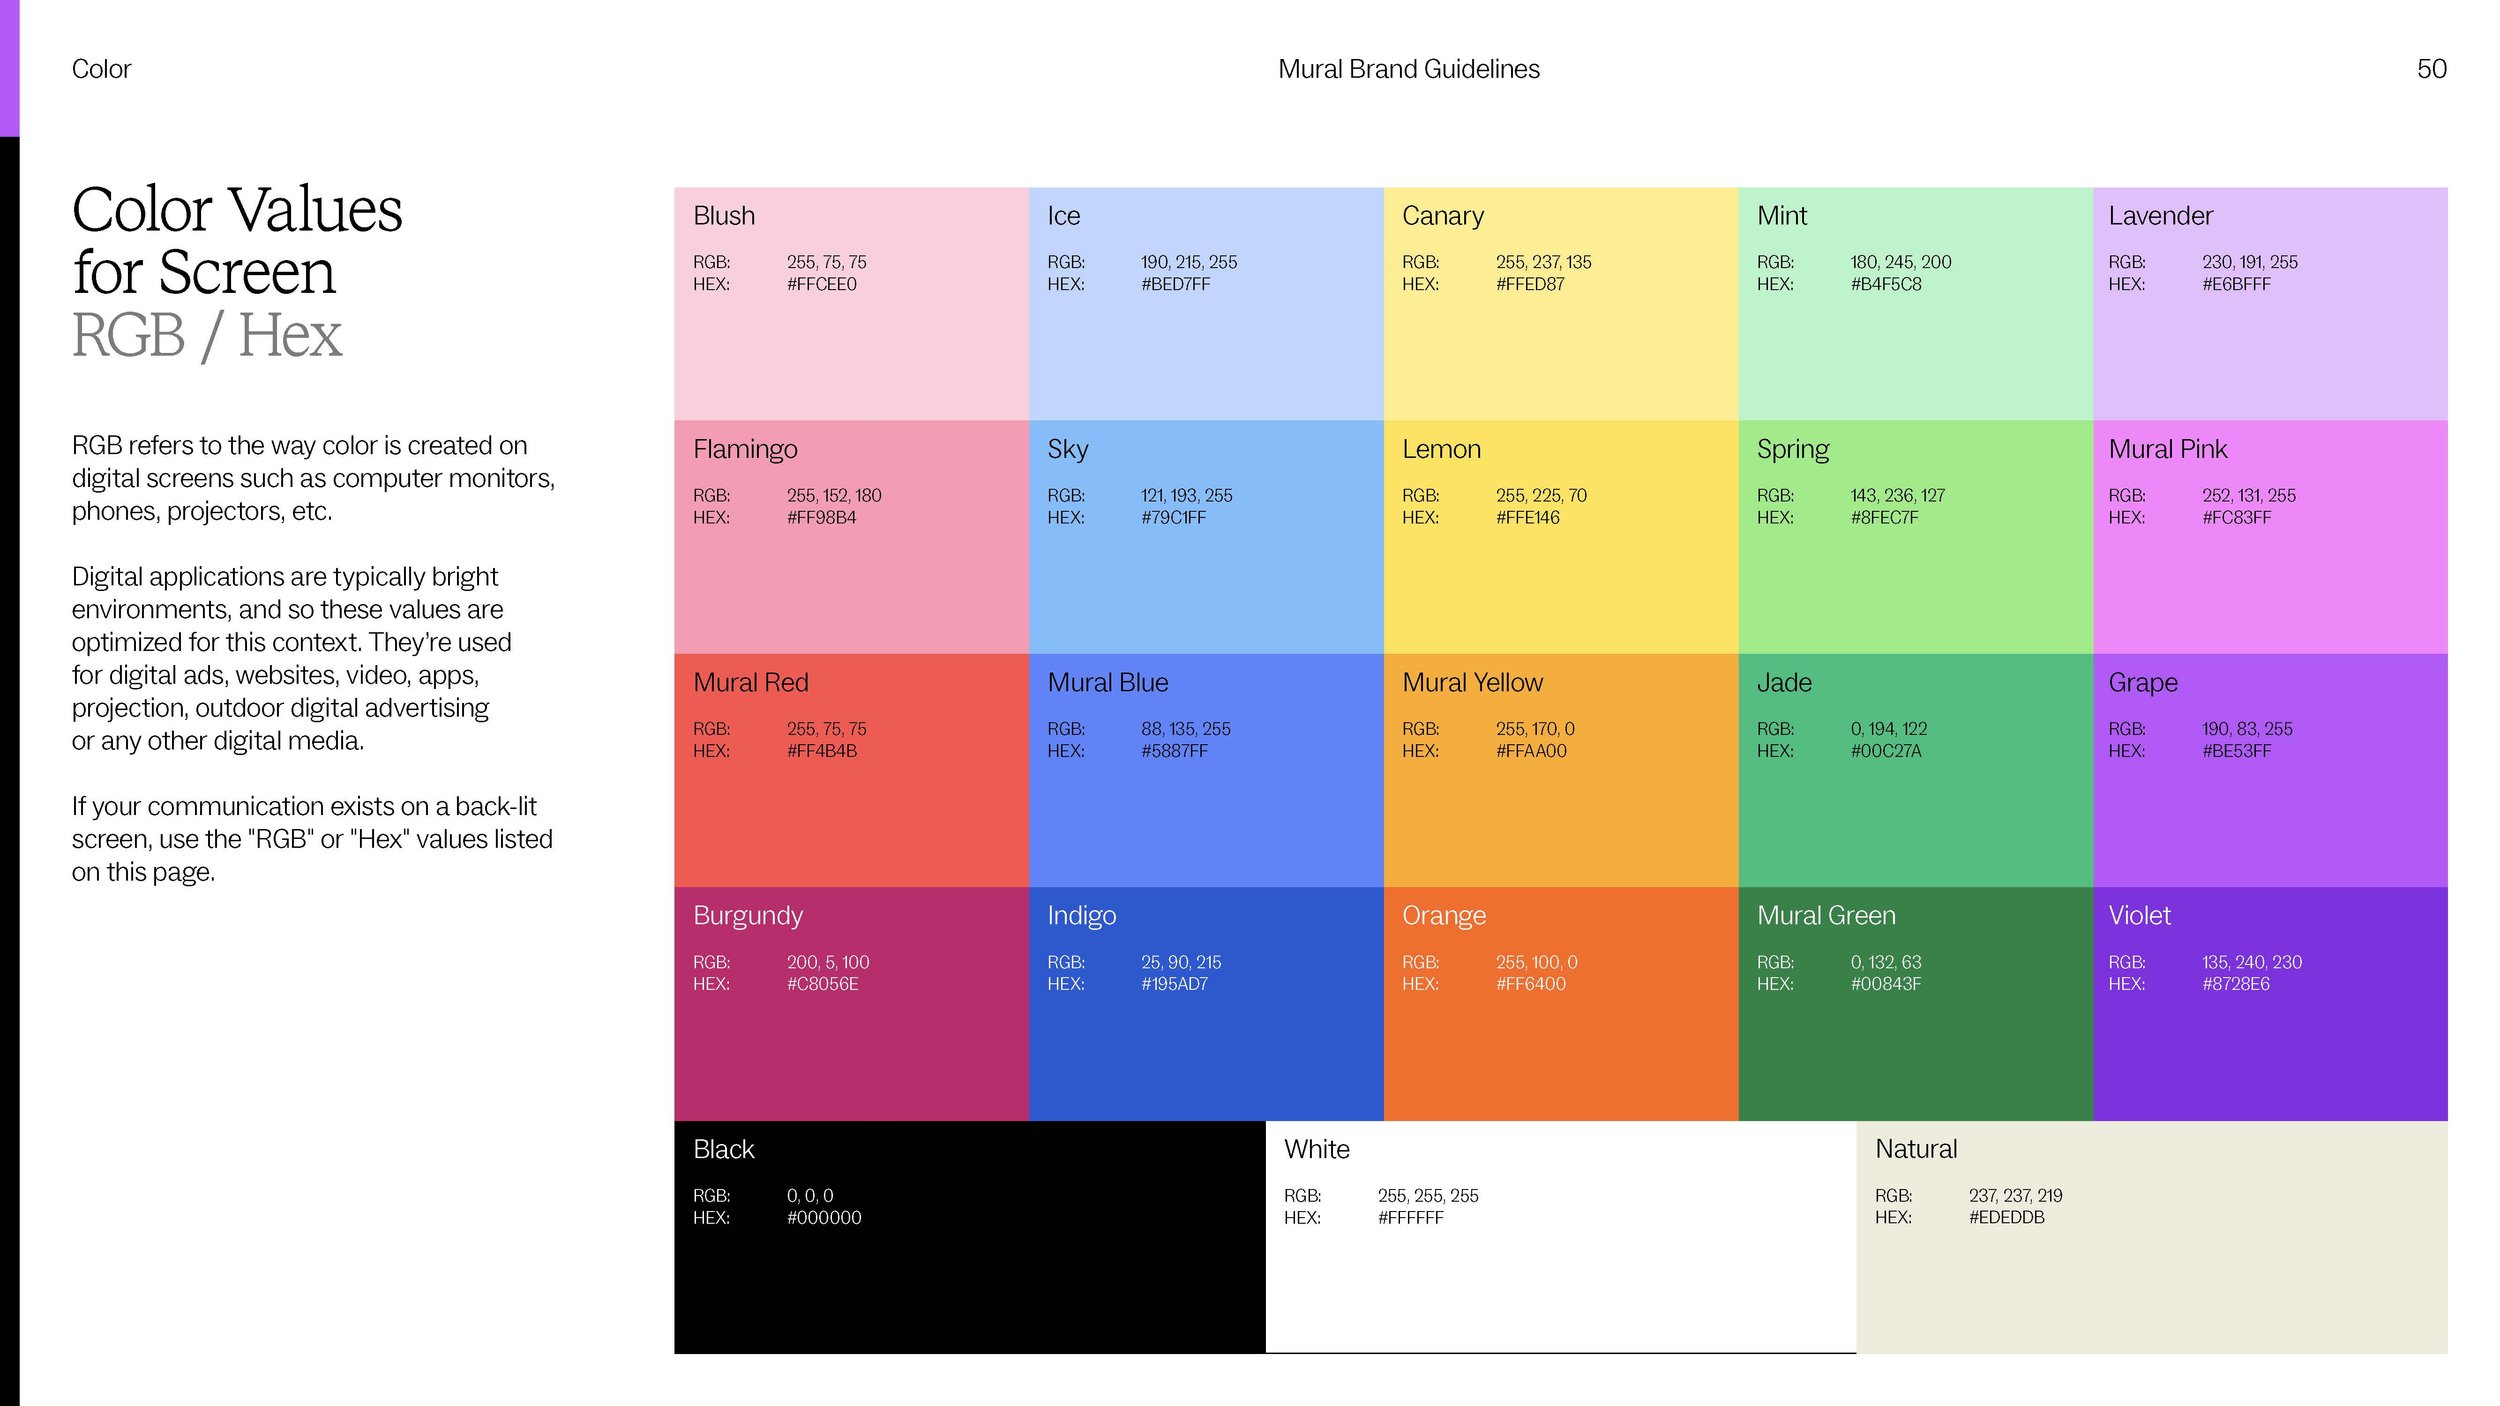Select hex code #195AD7
2500x1406 pixels.
(1175, 984)
